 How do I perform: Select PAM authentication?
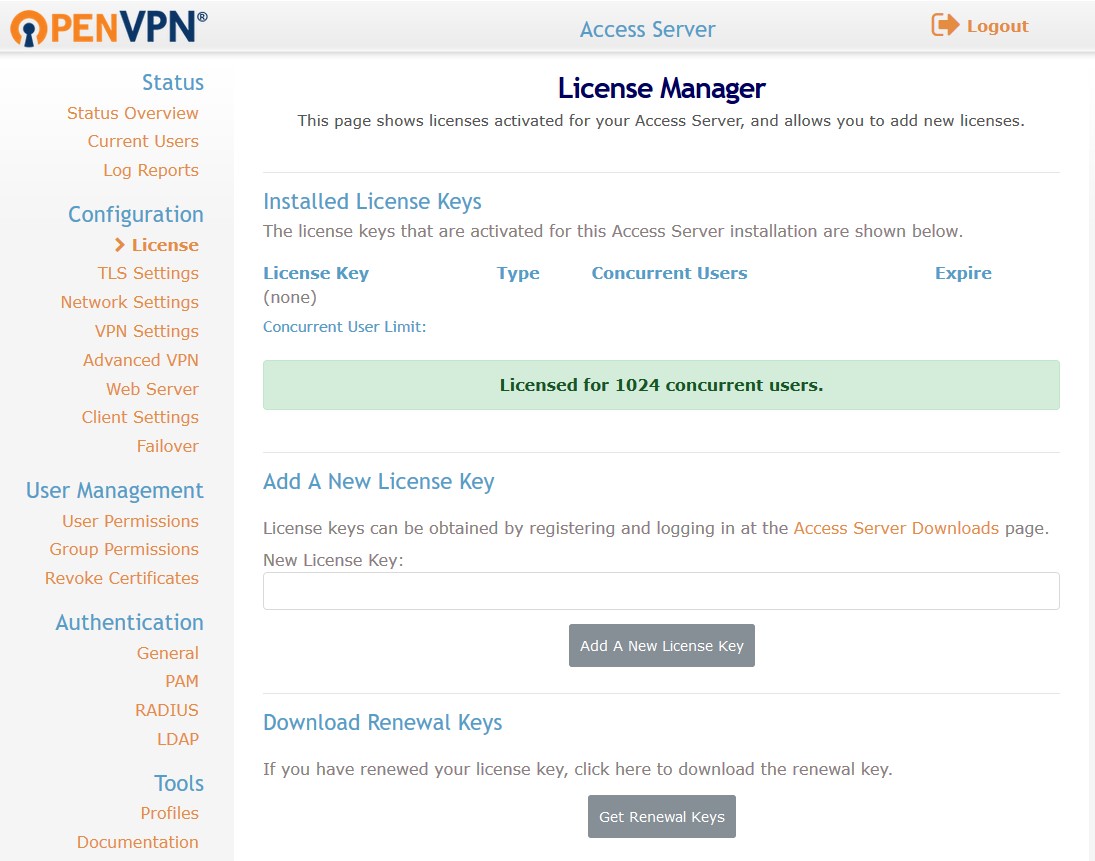[182, 681]
